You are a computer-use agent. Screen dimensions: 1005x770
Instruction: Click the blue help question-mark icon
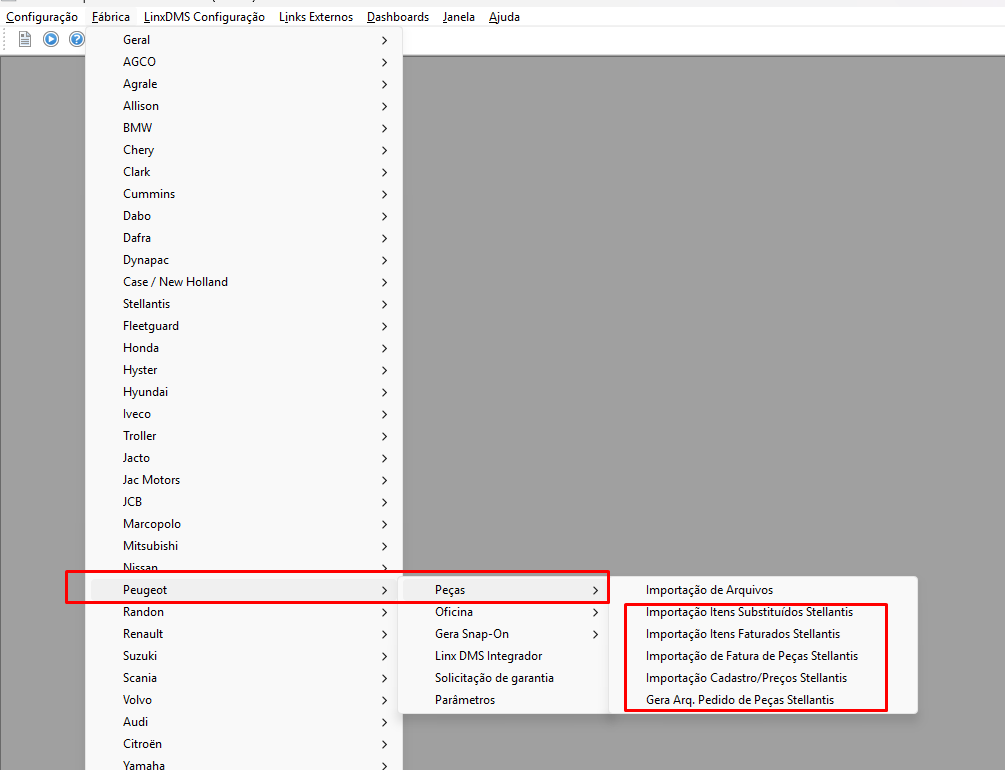(77, 40)
